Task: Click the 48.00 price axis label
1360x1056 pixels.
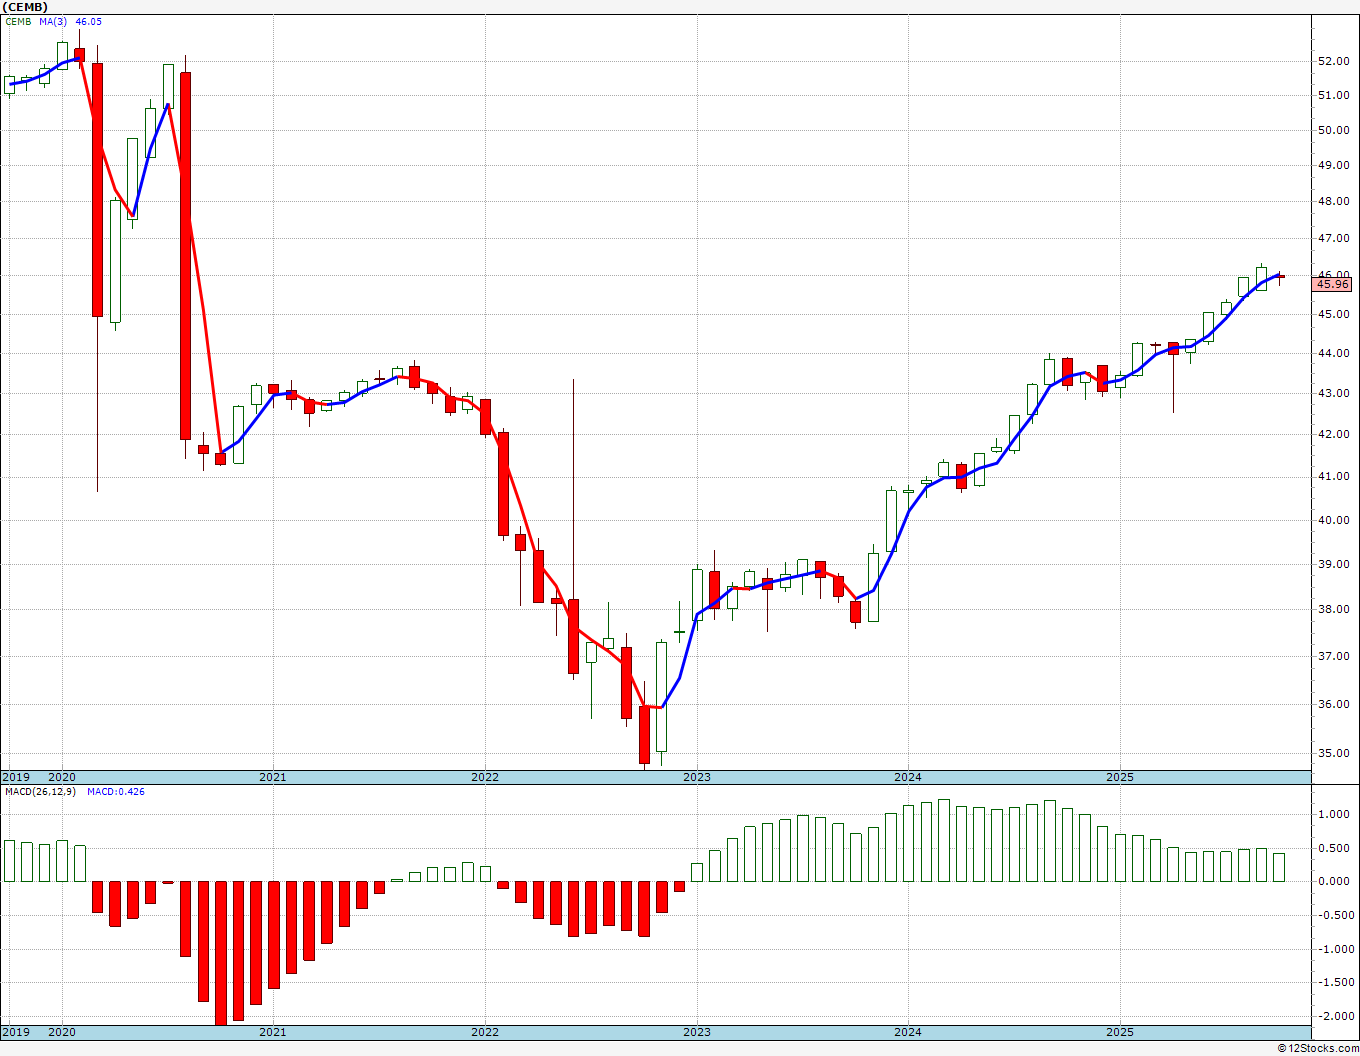Action: point(1334,201)
